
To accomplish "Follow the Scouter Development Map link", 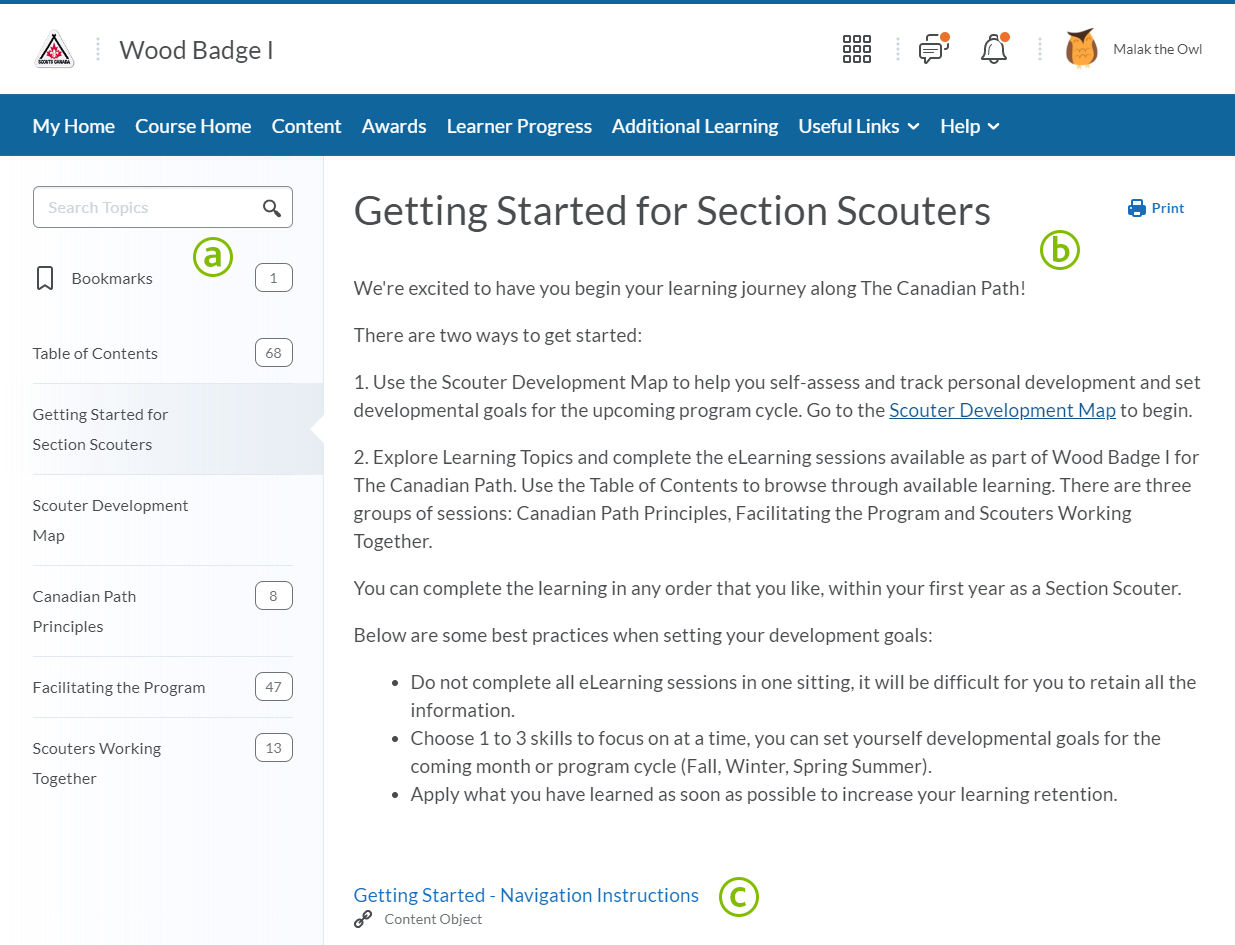I will tap(1002, 410).
